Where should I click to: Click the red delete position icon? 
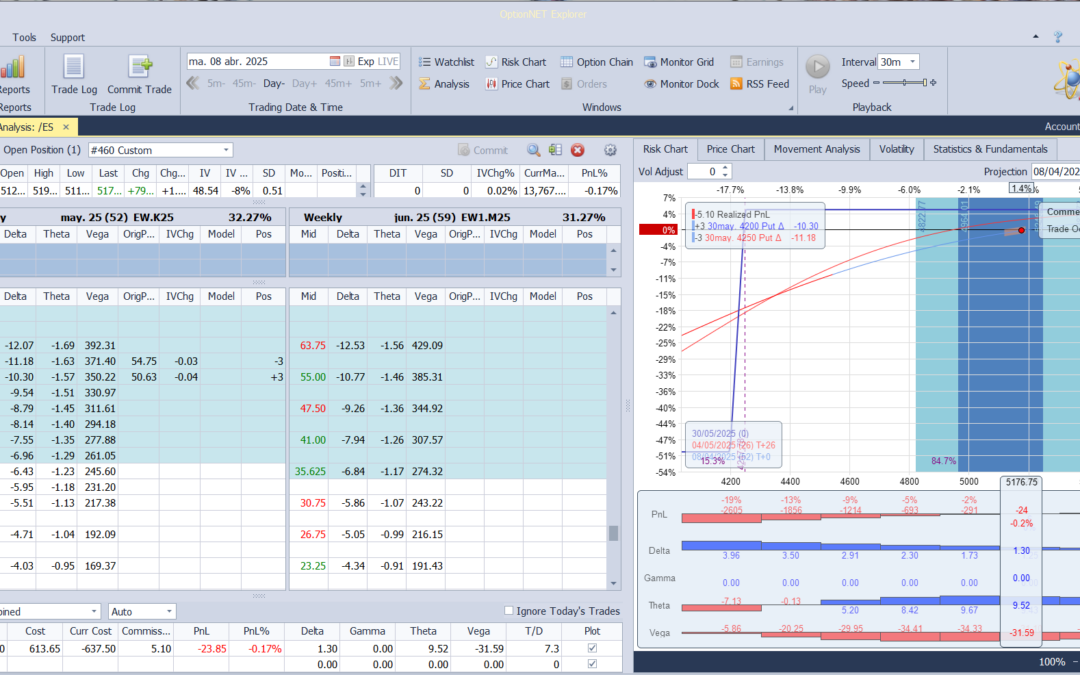click(577, 150)
